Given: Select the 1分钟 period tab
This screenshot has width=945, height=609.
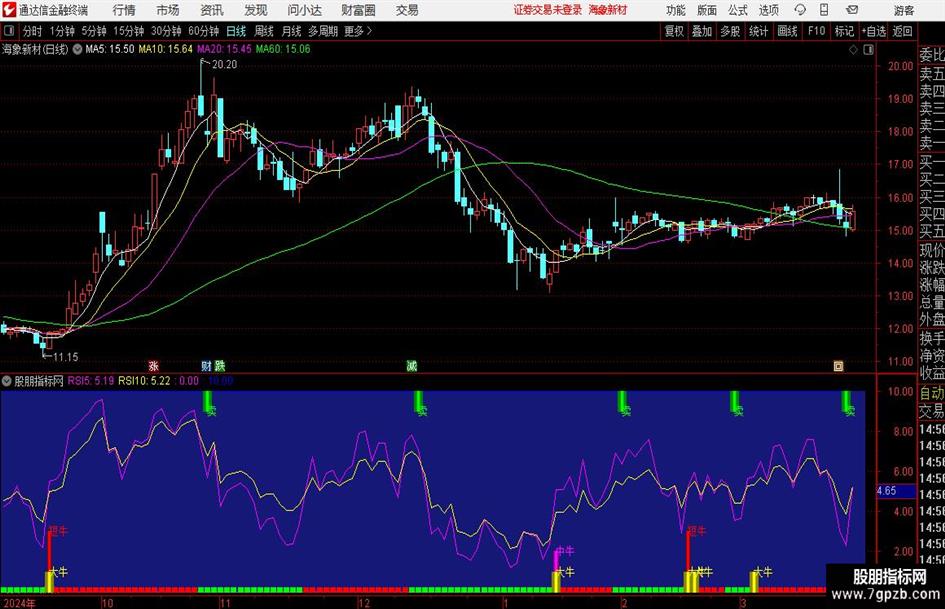Looking at the screenshot, I should (x=62, y=31).
